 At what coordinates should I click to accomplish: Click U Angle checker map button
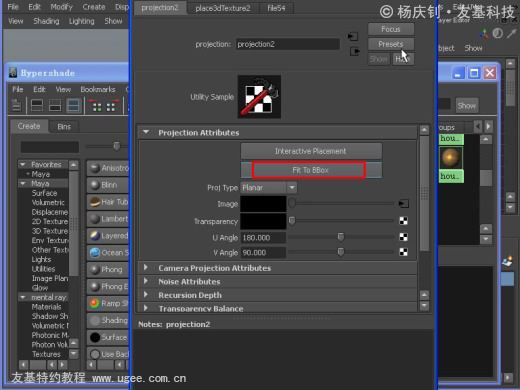coord(404,237)
